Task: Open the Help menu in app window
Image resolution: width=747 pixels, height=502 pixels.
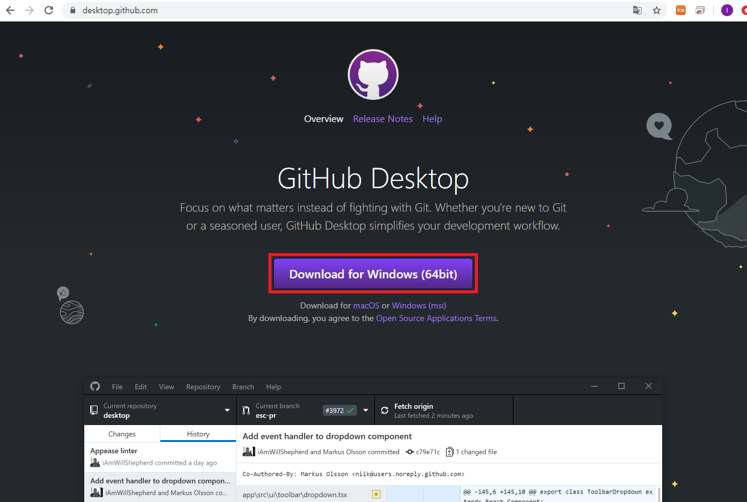Action: (x=273, y=387)
